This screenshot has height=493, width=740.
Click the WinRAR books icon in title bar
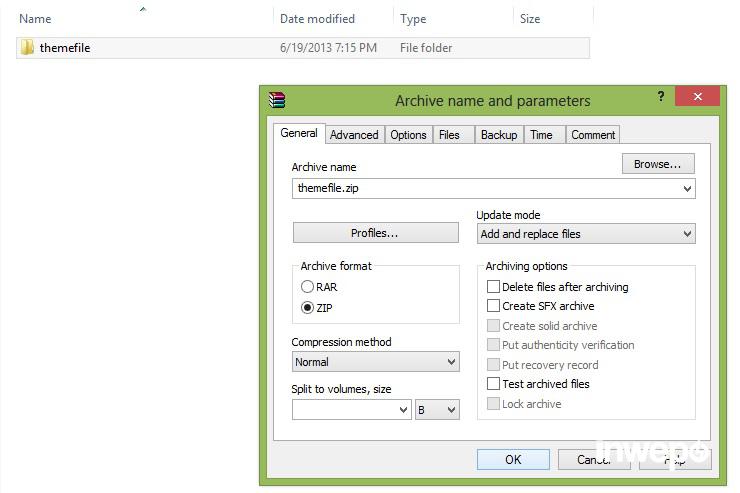tap(277, 99)
